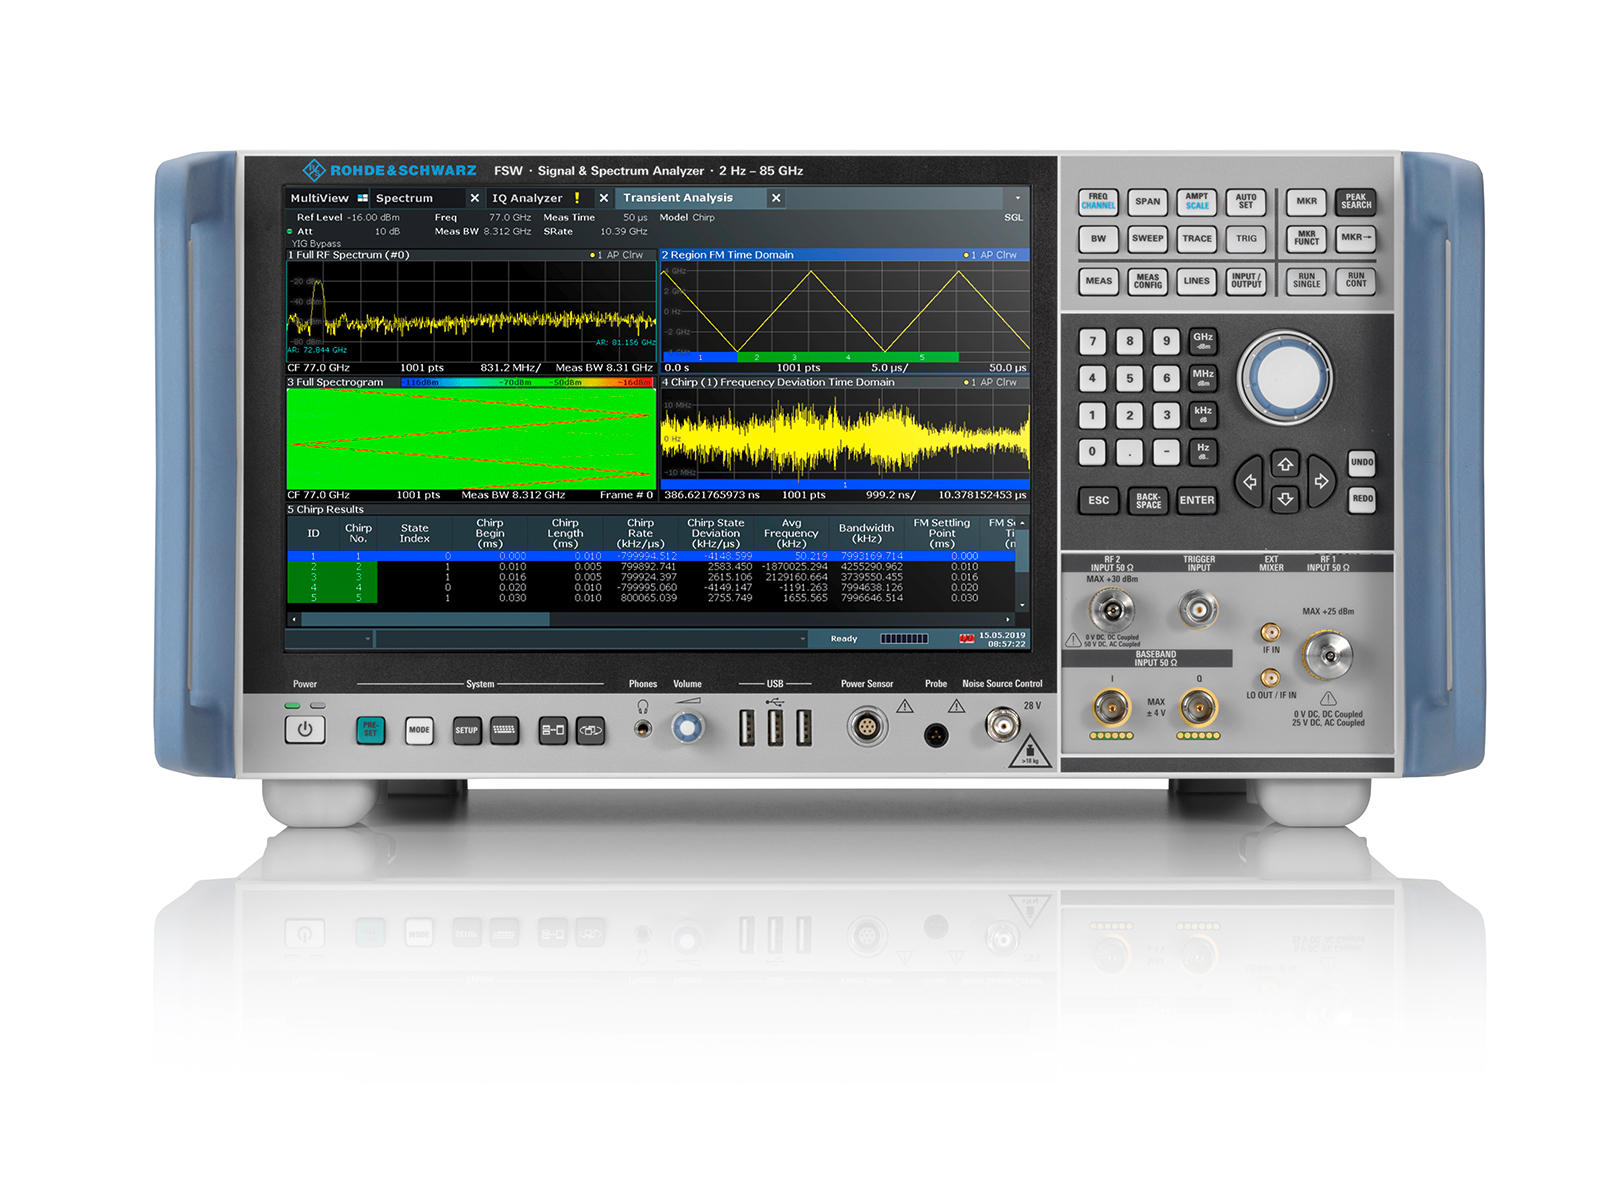Tap the MKR FUNCT key
Screen dimensions: 1600x1200
coord(1307,239)
